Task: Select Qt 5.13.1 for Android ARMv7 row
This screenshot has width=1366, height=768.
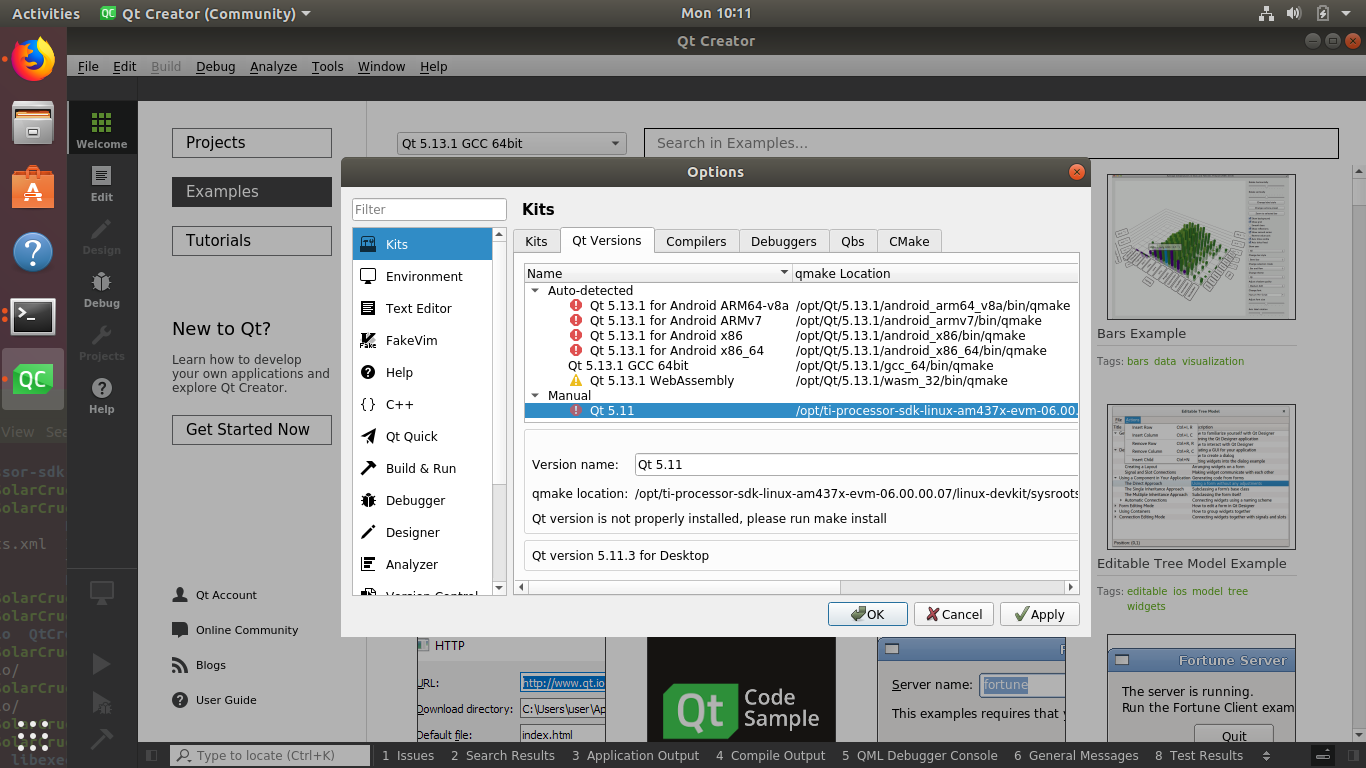Action: pyautogui.click(x=801, y=321)
